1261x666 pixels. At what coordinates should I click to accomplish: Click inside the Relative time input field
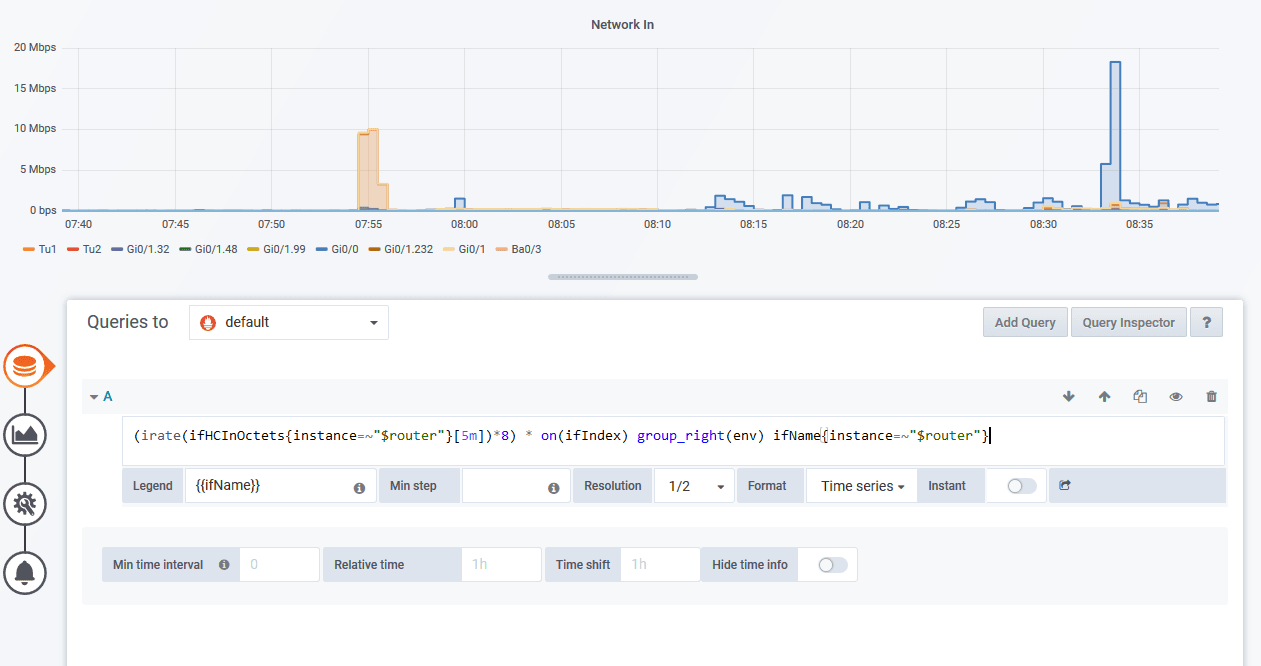[501, 564]
